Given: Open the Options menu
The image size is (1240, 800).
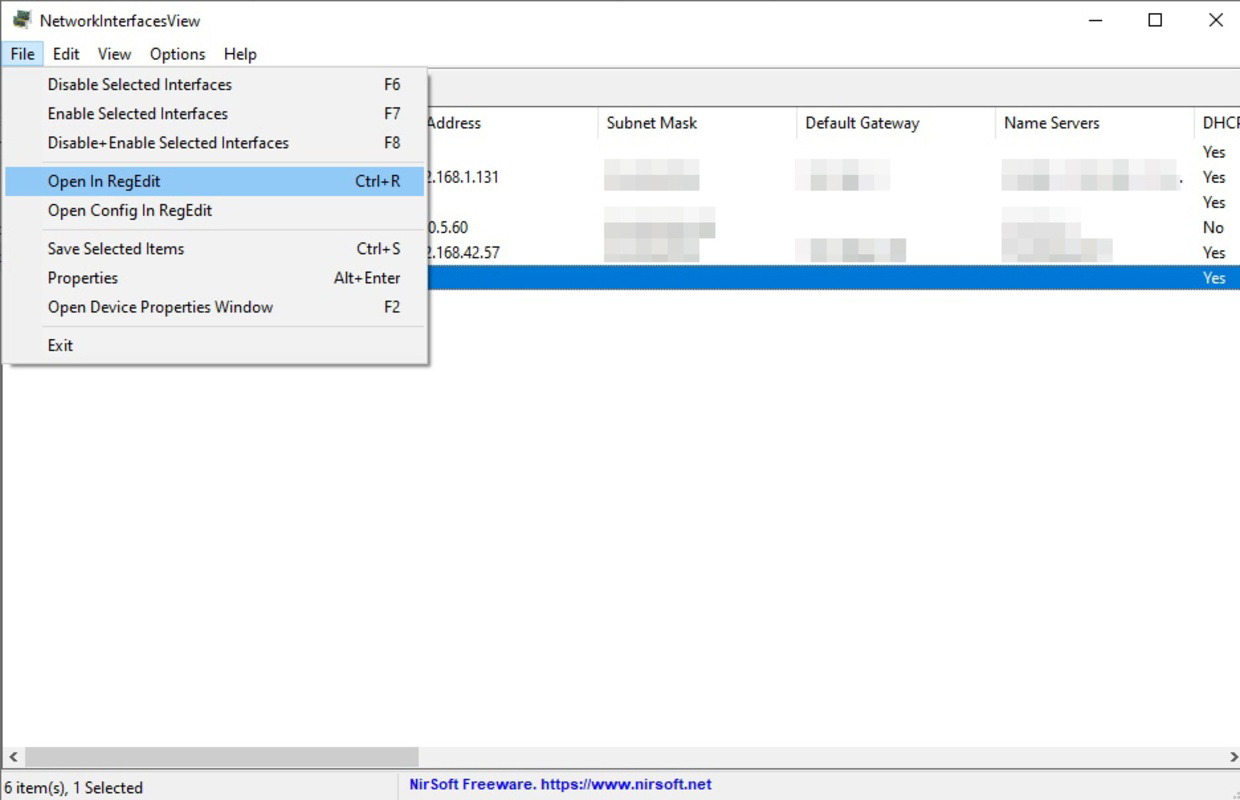Looking at the screenshot, I should [x=177, y=54].
